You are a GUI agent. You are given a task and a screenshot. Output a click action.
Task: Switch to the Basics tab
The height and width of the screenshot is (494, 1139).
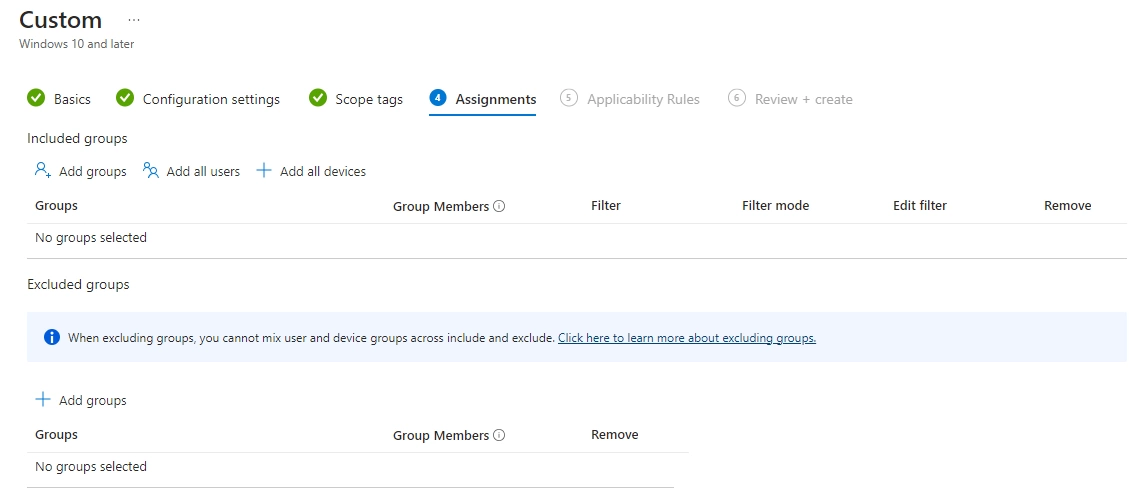point(72,99)
